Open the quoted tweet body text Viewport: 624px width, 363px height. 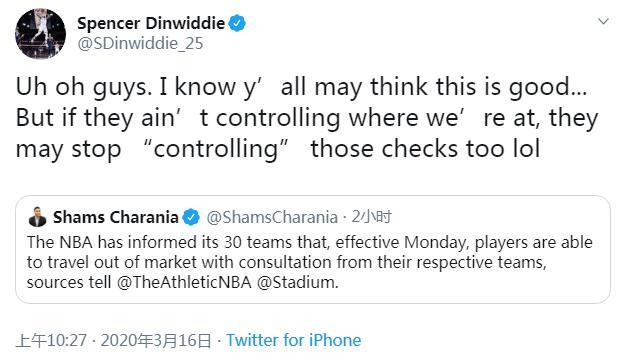tap(310, 262)
